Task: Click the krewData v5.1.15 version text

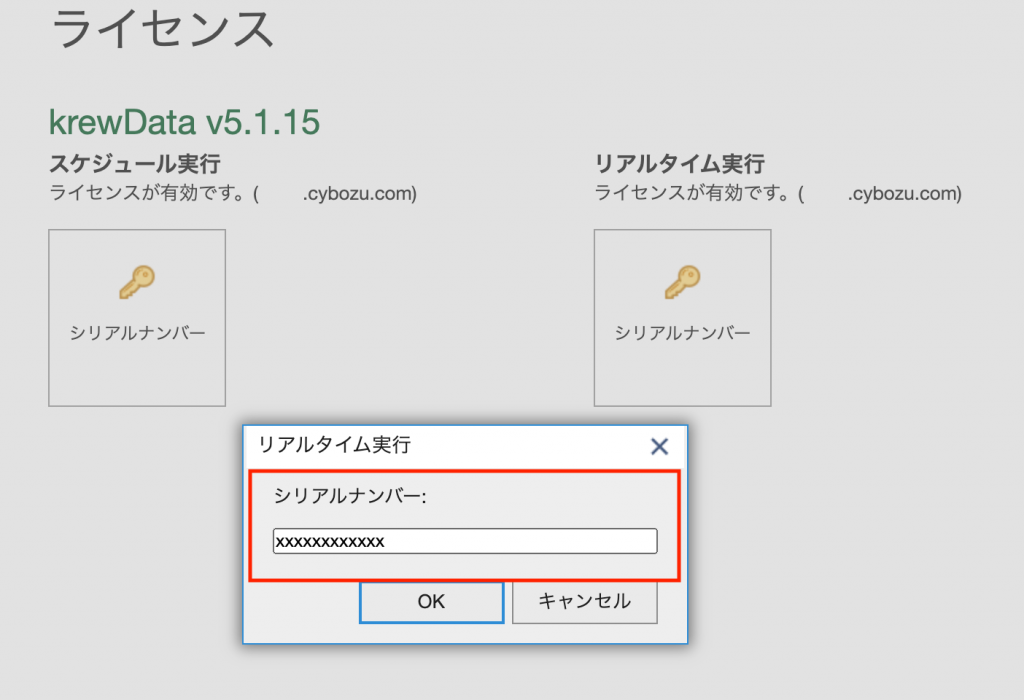Action: coord(184,122)
